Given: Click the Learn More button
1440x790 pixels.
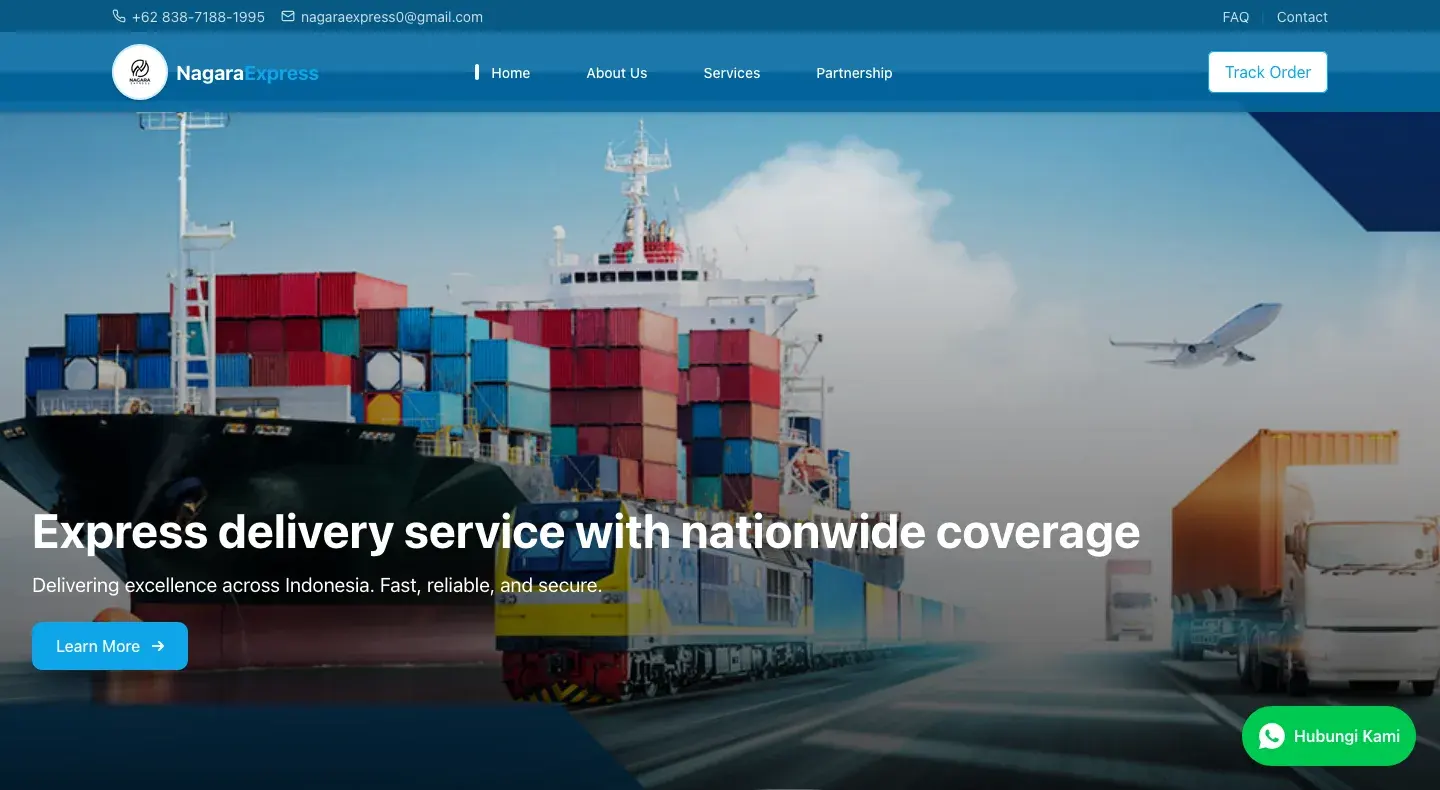Looking at the screenshot, I should [110, 646].
